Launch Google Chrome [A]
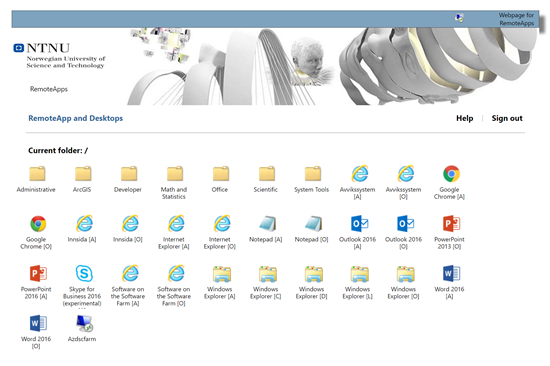Image resolution: width=550 pixels, height=366 pixels. pyautogui.click(x=450, y=182)
